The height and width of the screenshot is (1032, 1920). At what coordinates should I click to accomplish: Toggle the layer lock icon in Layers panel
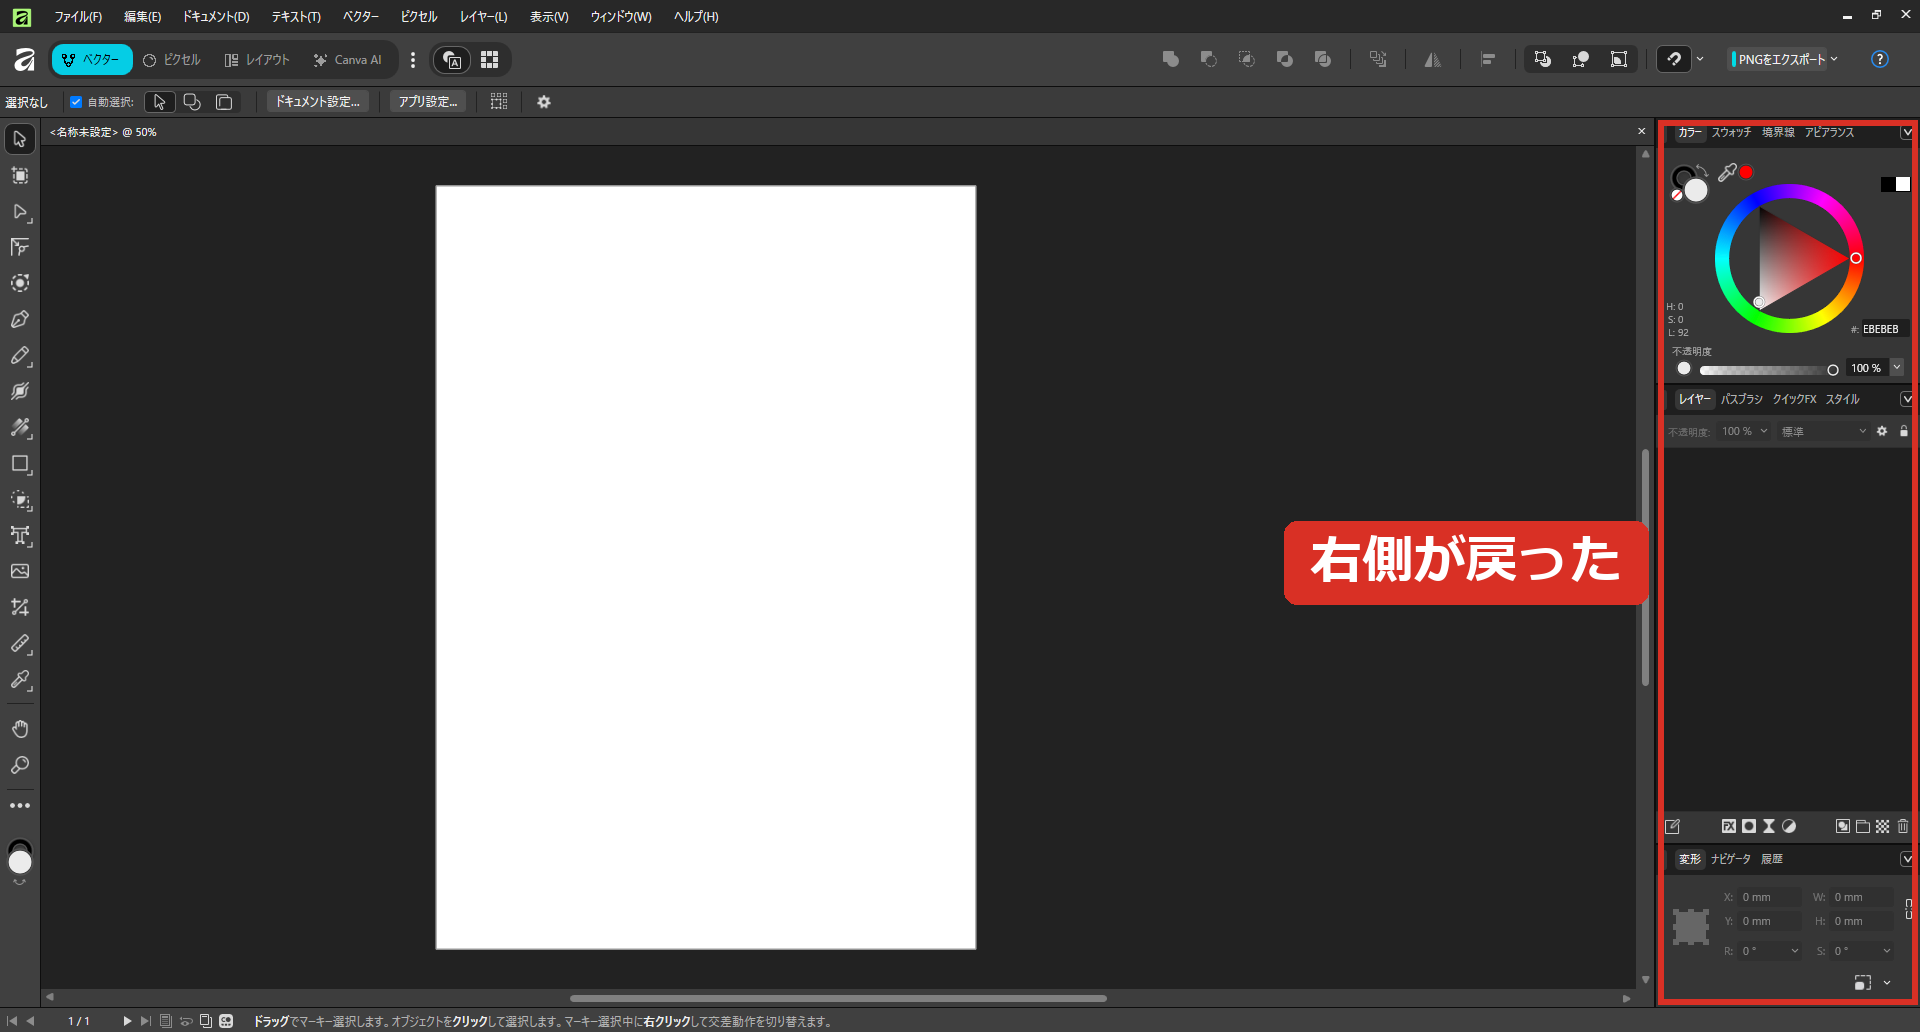1904,431
